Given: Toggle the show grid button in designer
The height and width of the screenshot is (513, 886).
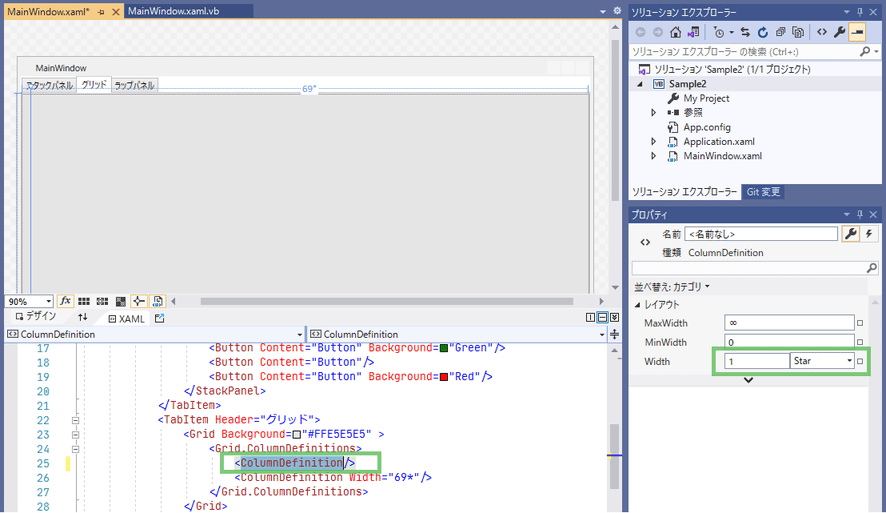Looking at the screenshot, I should pyautogui.click(x=84, y=301).
